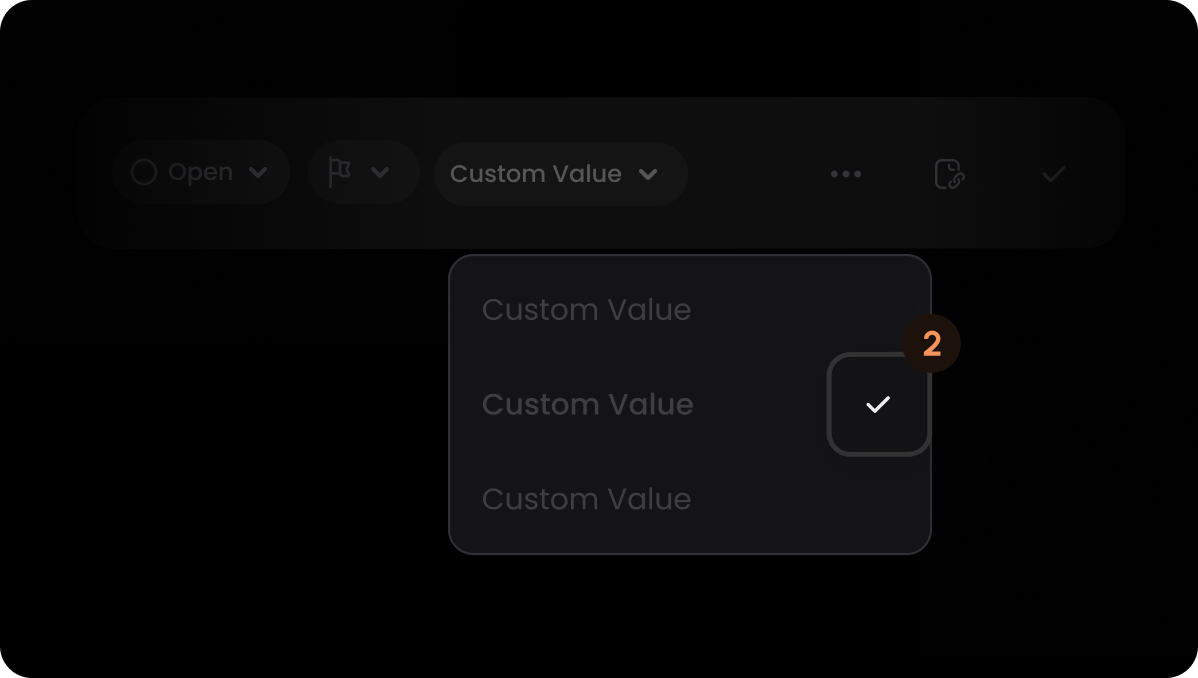
Task: Click the highlighted square box around the checkmark
Action: (879, 404)
